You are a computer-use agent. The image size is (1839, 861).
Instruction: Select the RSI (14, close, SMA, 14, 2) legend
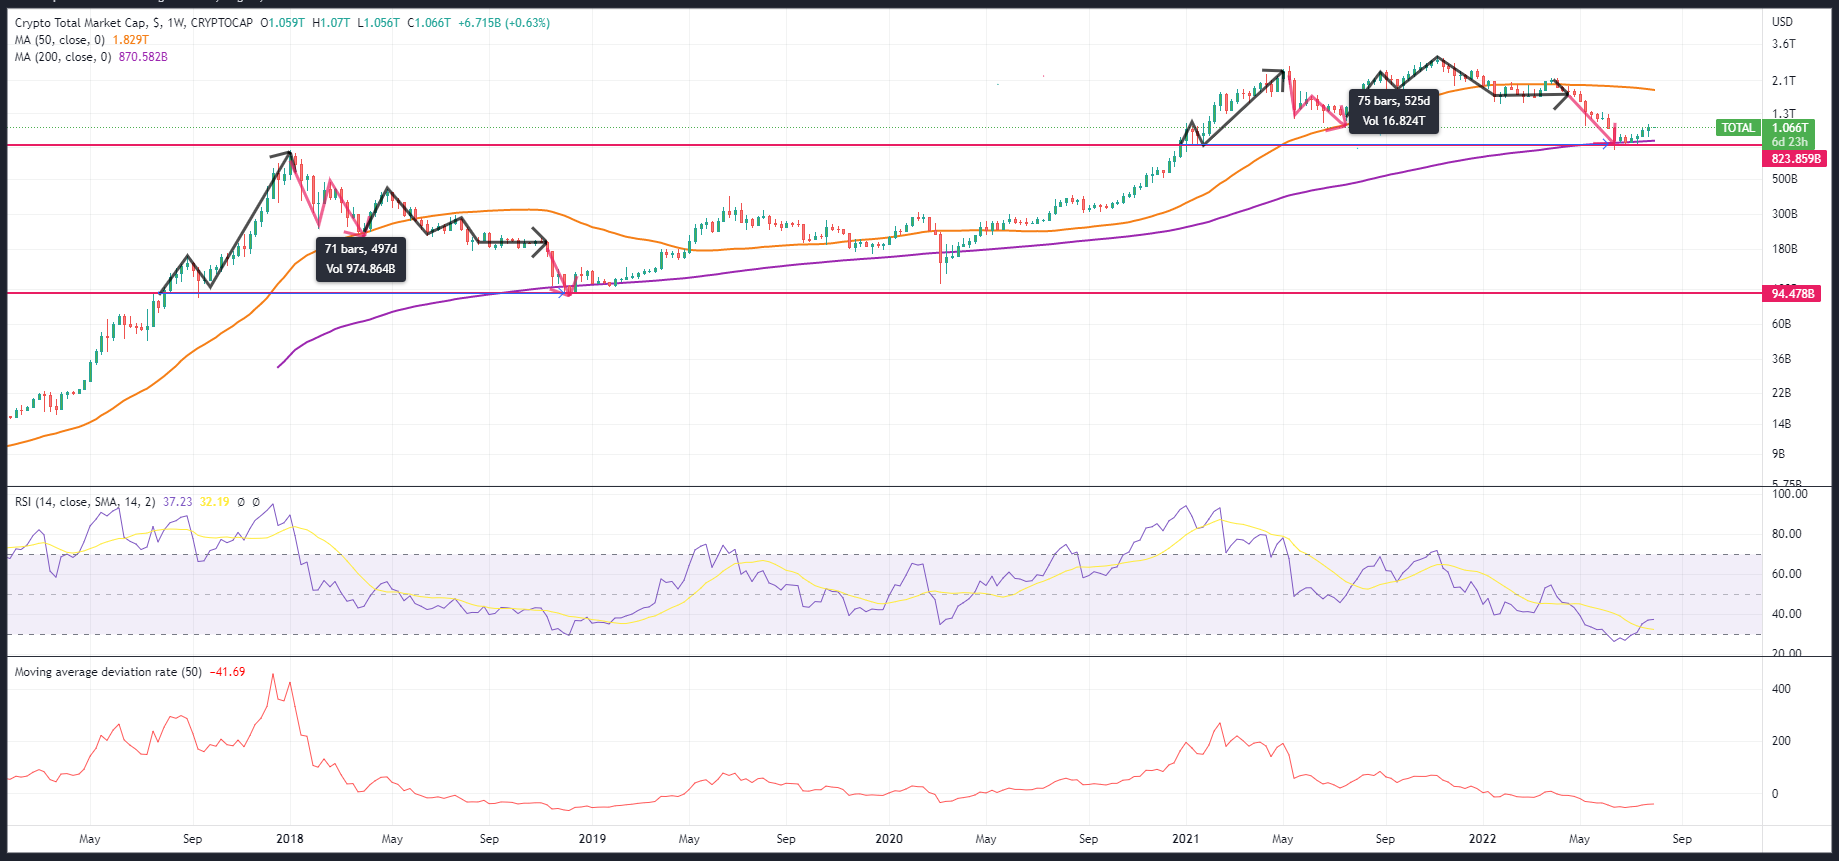pyautogui.click(x=85, y=502)
